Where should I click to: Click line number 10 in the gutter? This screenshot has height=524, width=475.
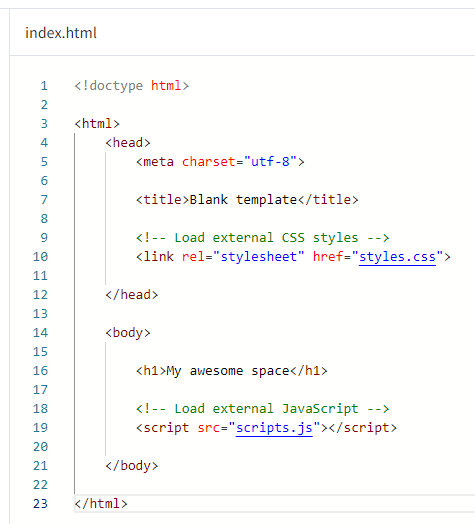tap(40, 257)
